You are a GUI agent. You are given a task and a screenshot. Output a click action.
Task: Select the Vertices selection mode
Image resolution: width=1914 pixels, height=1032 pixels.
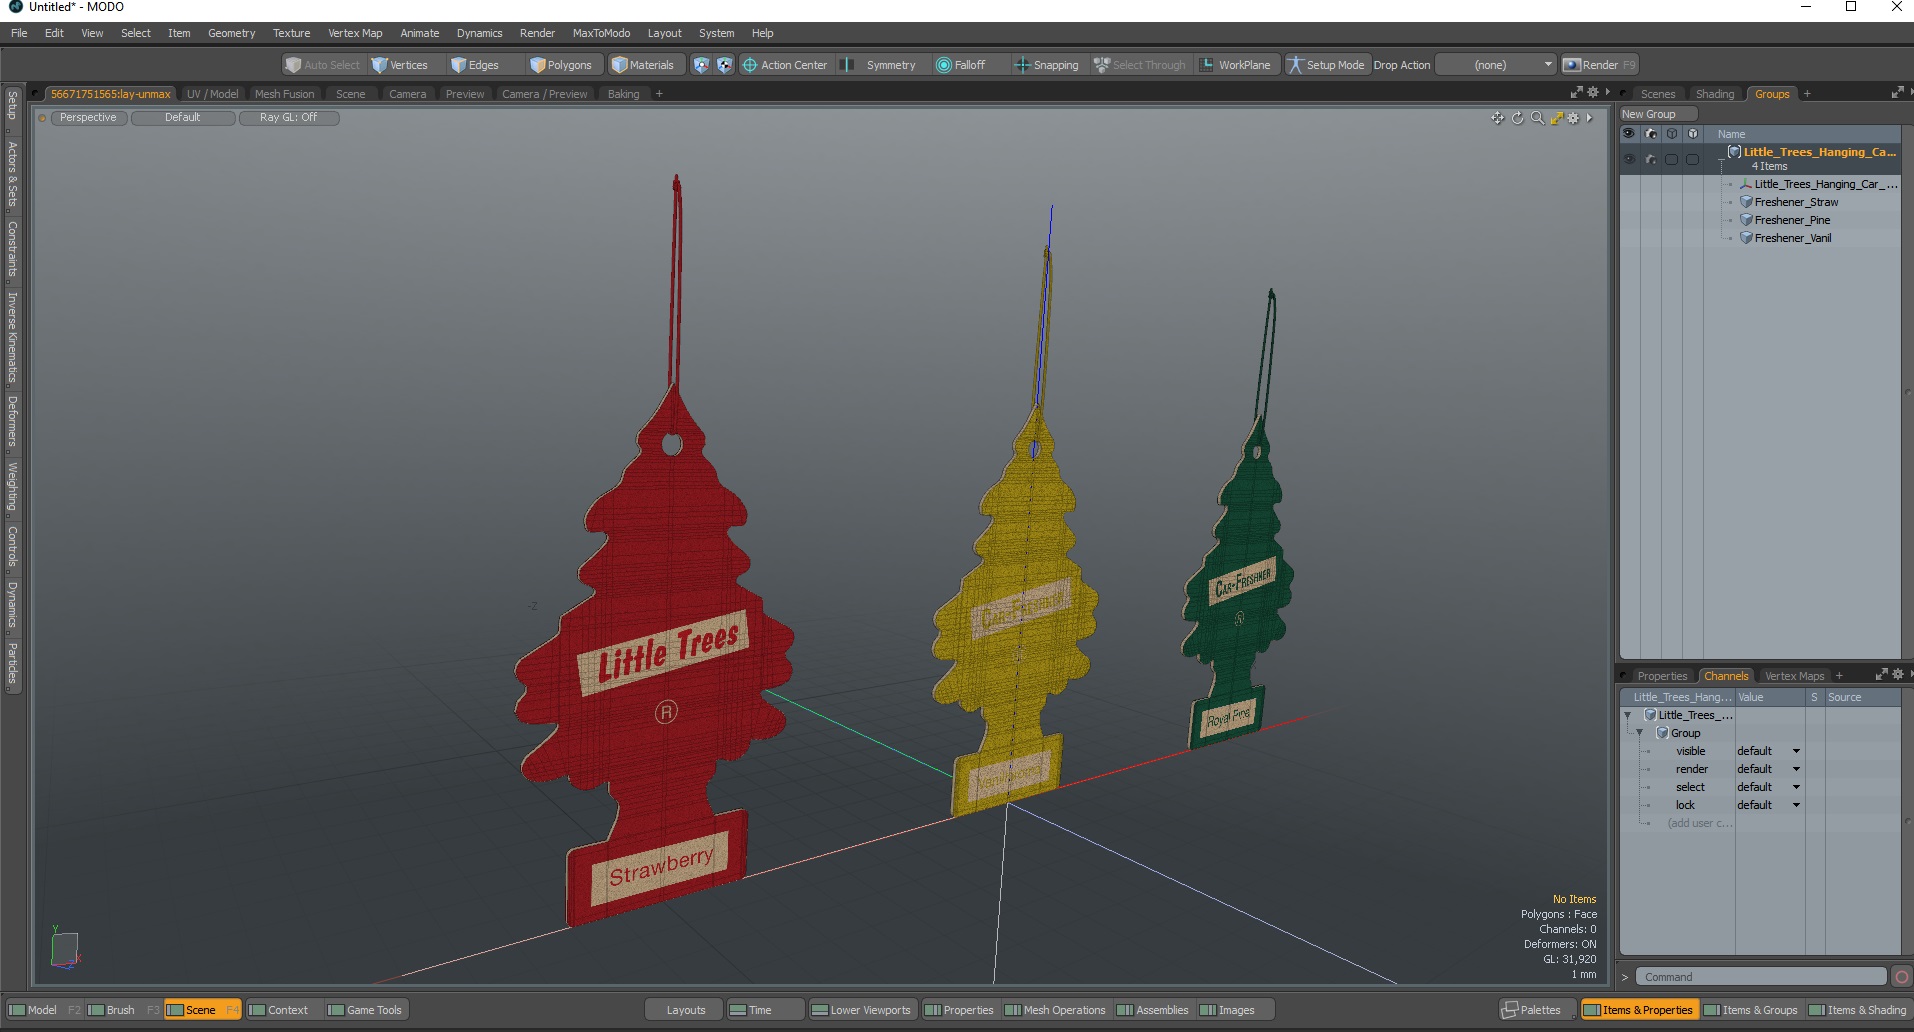(400, 65)
